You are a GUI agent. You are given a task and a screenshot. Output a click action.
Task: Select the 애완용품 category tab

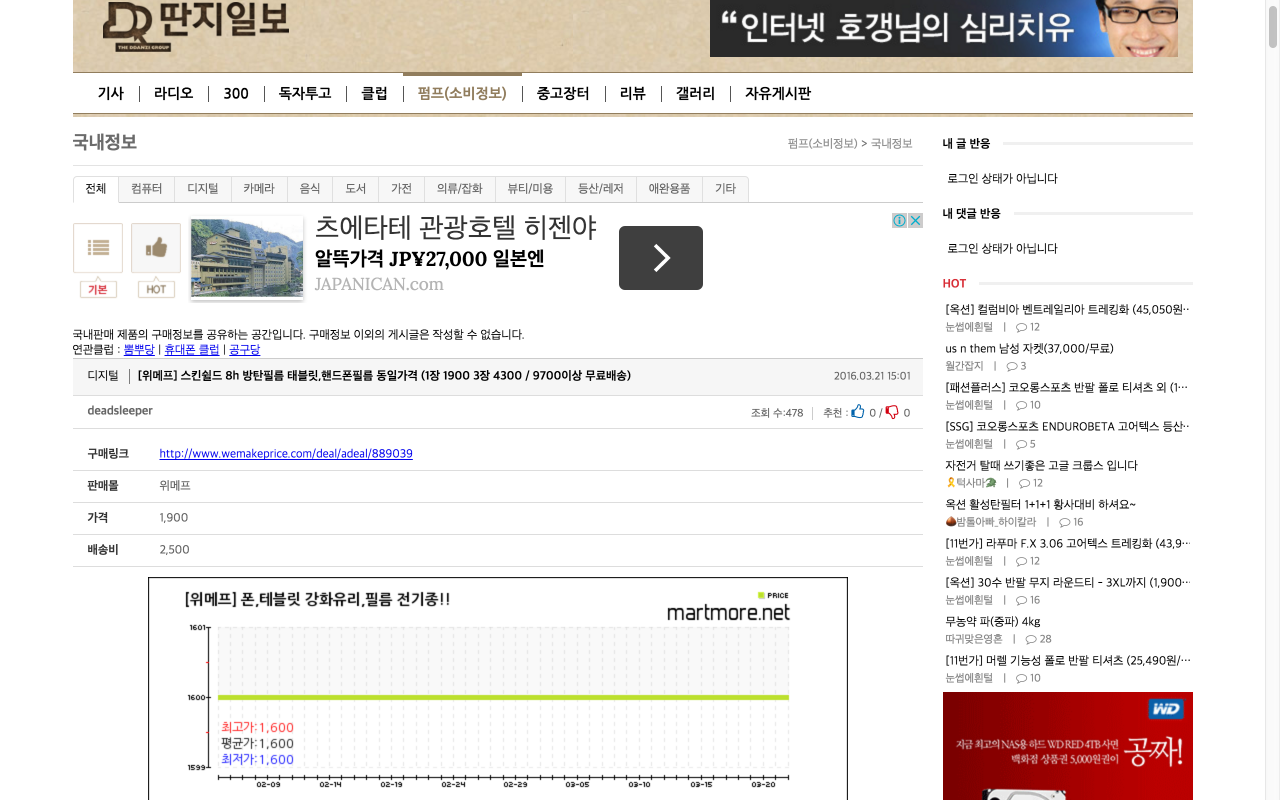[669, 189]
